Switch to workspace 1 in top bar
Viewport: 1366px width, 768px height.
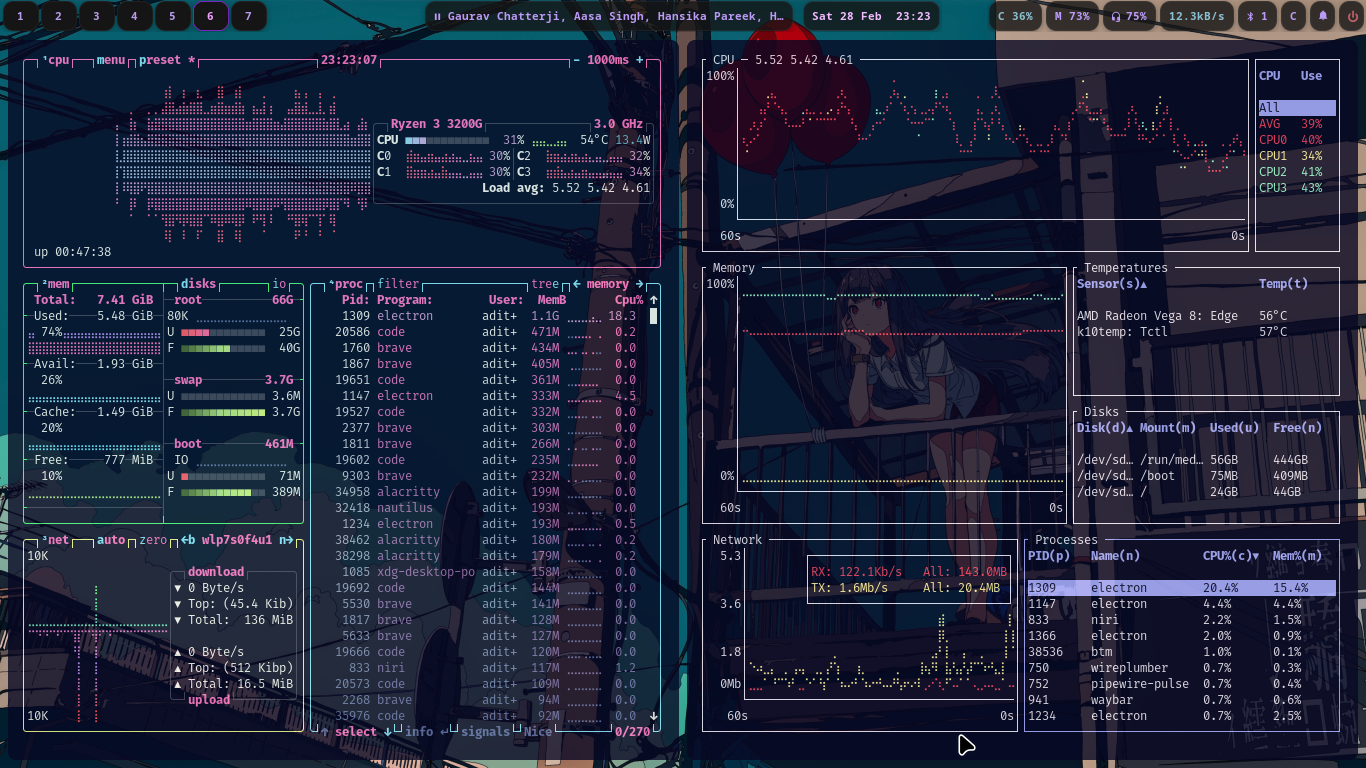pos(21,16)
